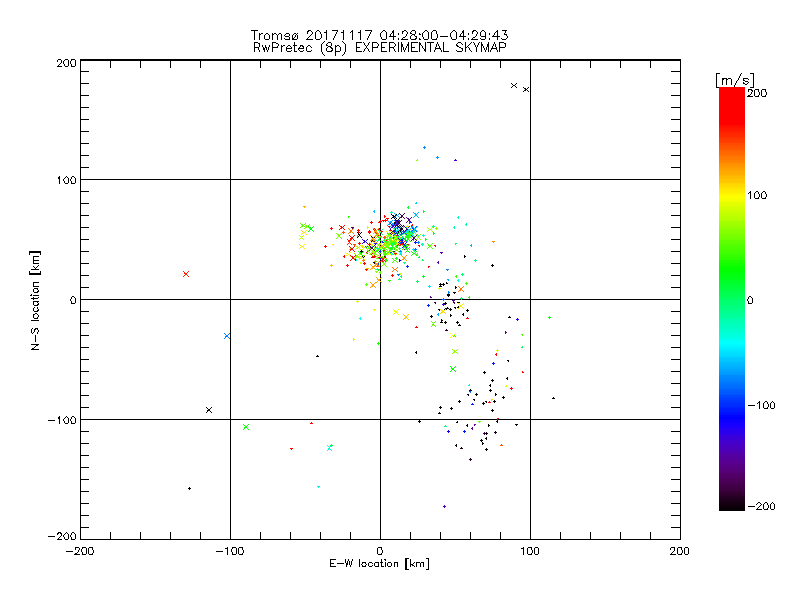Click the colorbar tick label "-100"
800x600 pixels.
click(x=761, y=405)
